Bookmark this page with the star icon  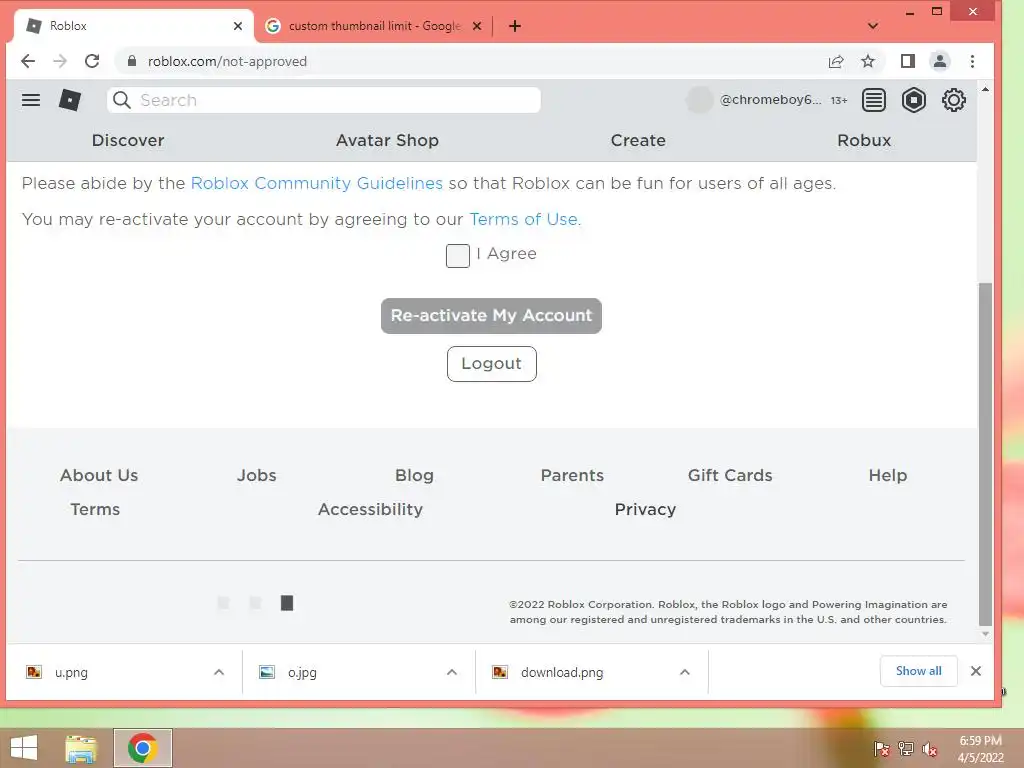[868, 61]
